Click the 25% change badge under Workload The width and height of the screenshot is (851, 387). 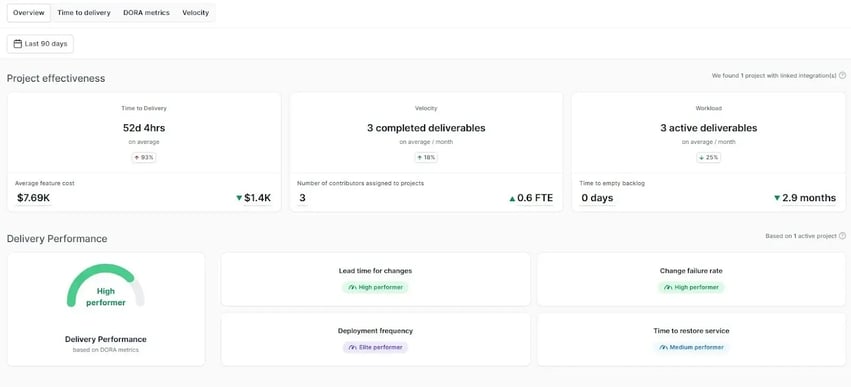(708, 157)
